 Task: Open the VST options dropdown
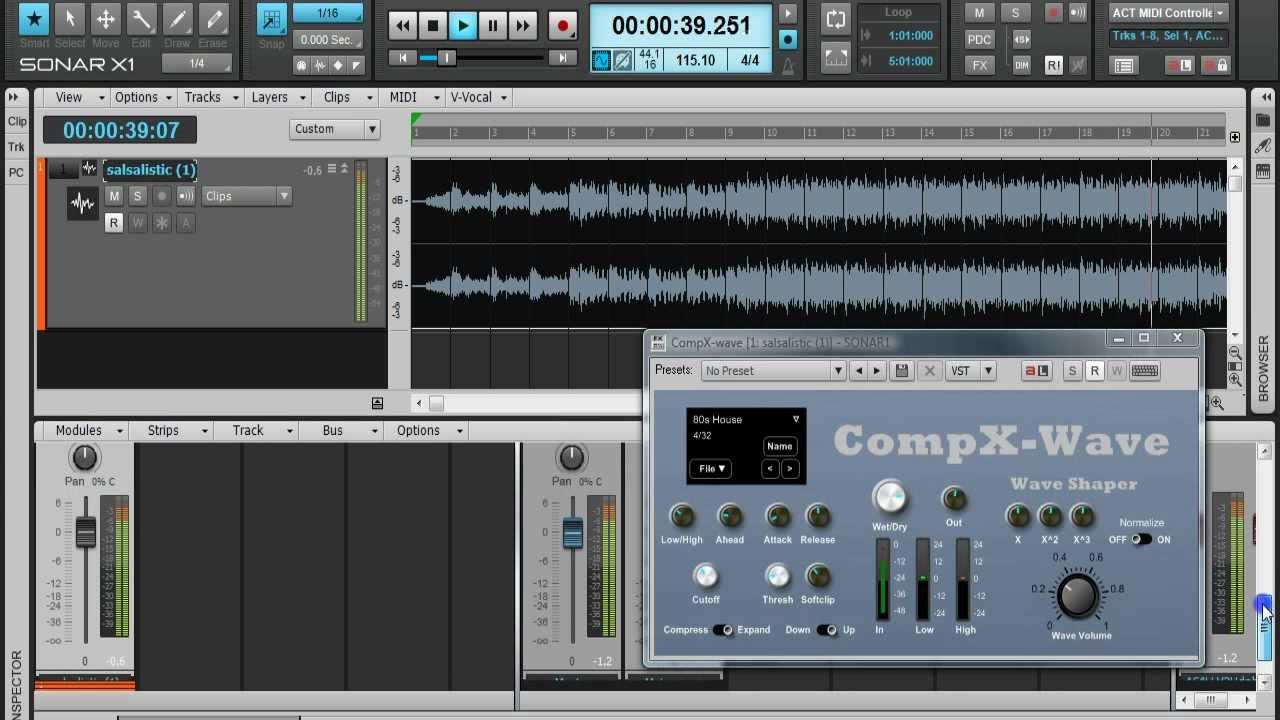coord(971,371)
